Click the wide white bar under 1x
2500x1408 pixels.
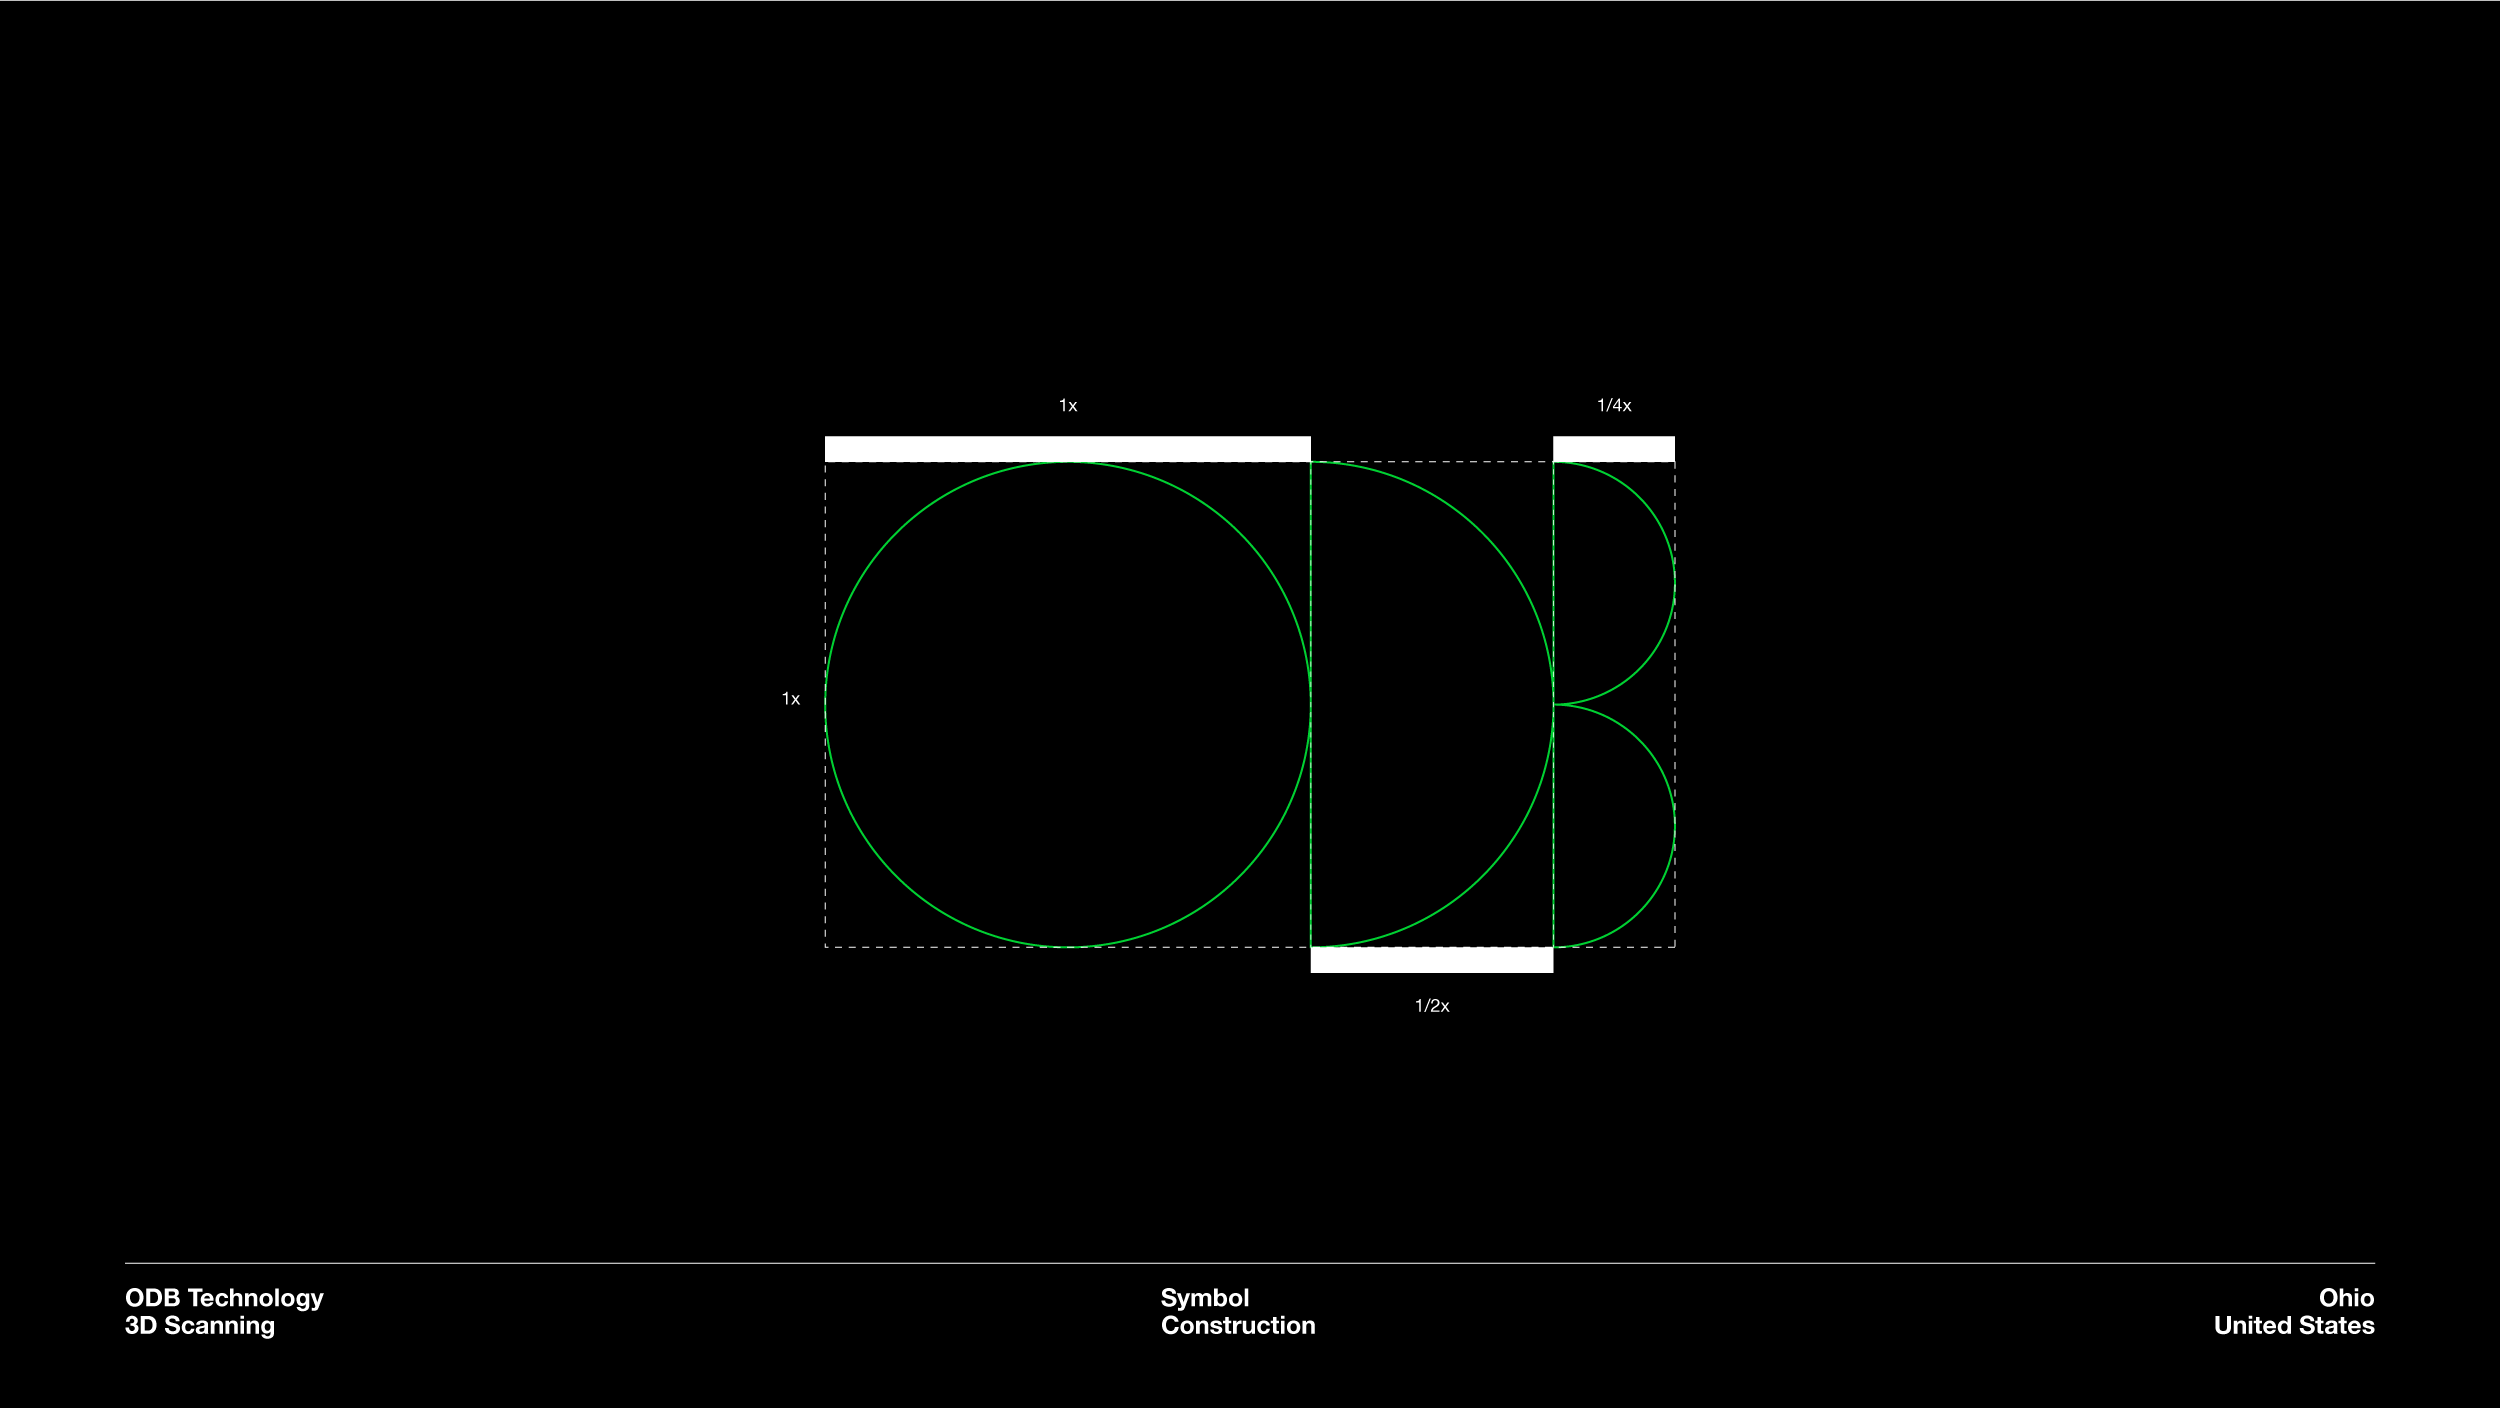coord(1067,449)
